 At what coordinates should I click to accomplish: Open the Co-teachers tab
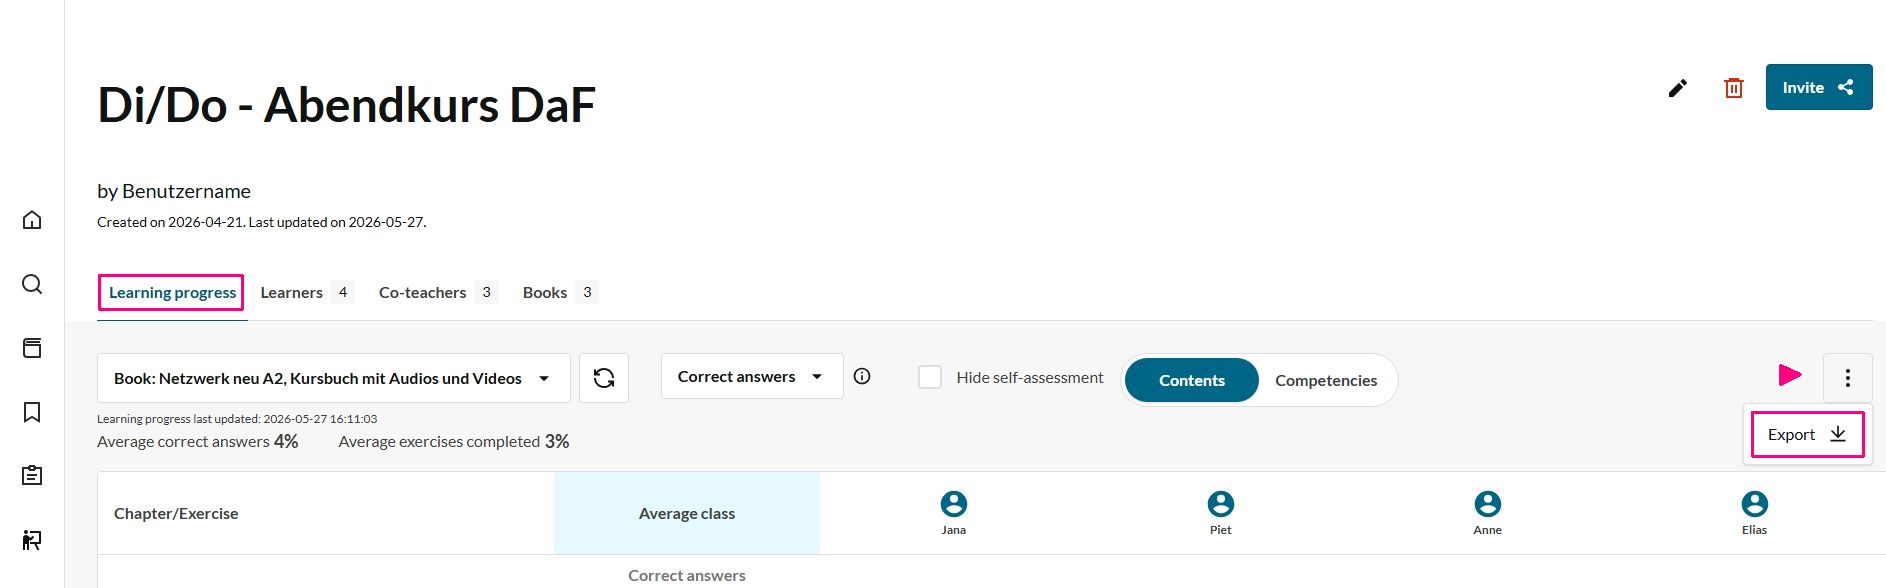(437, 292)
